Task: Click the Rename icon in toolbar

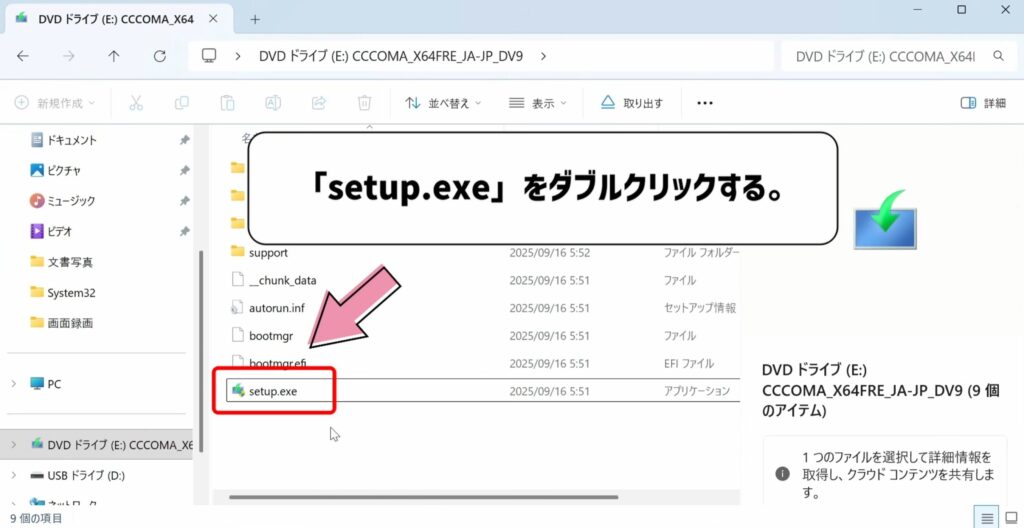Action: click(x=273, y=103)
